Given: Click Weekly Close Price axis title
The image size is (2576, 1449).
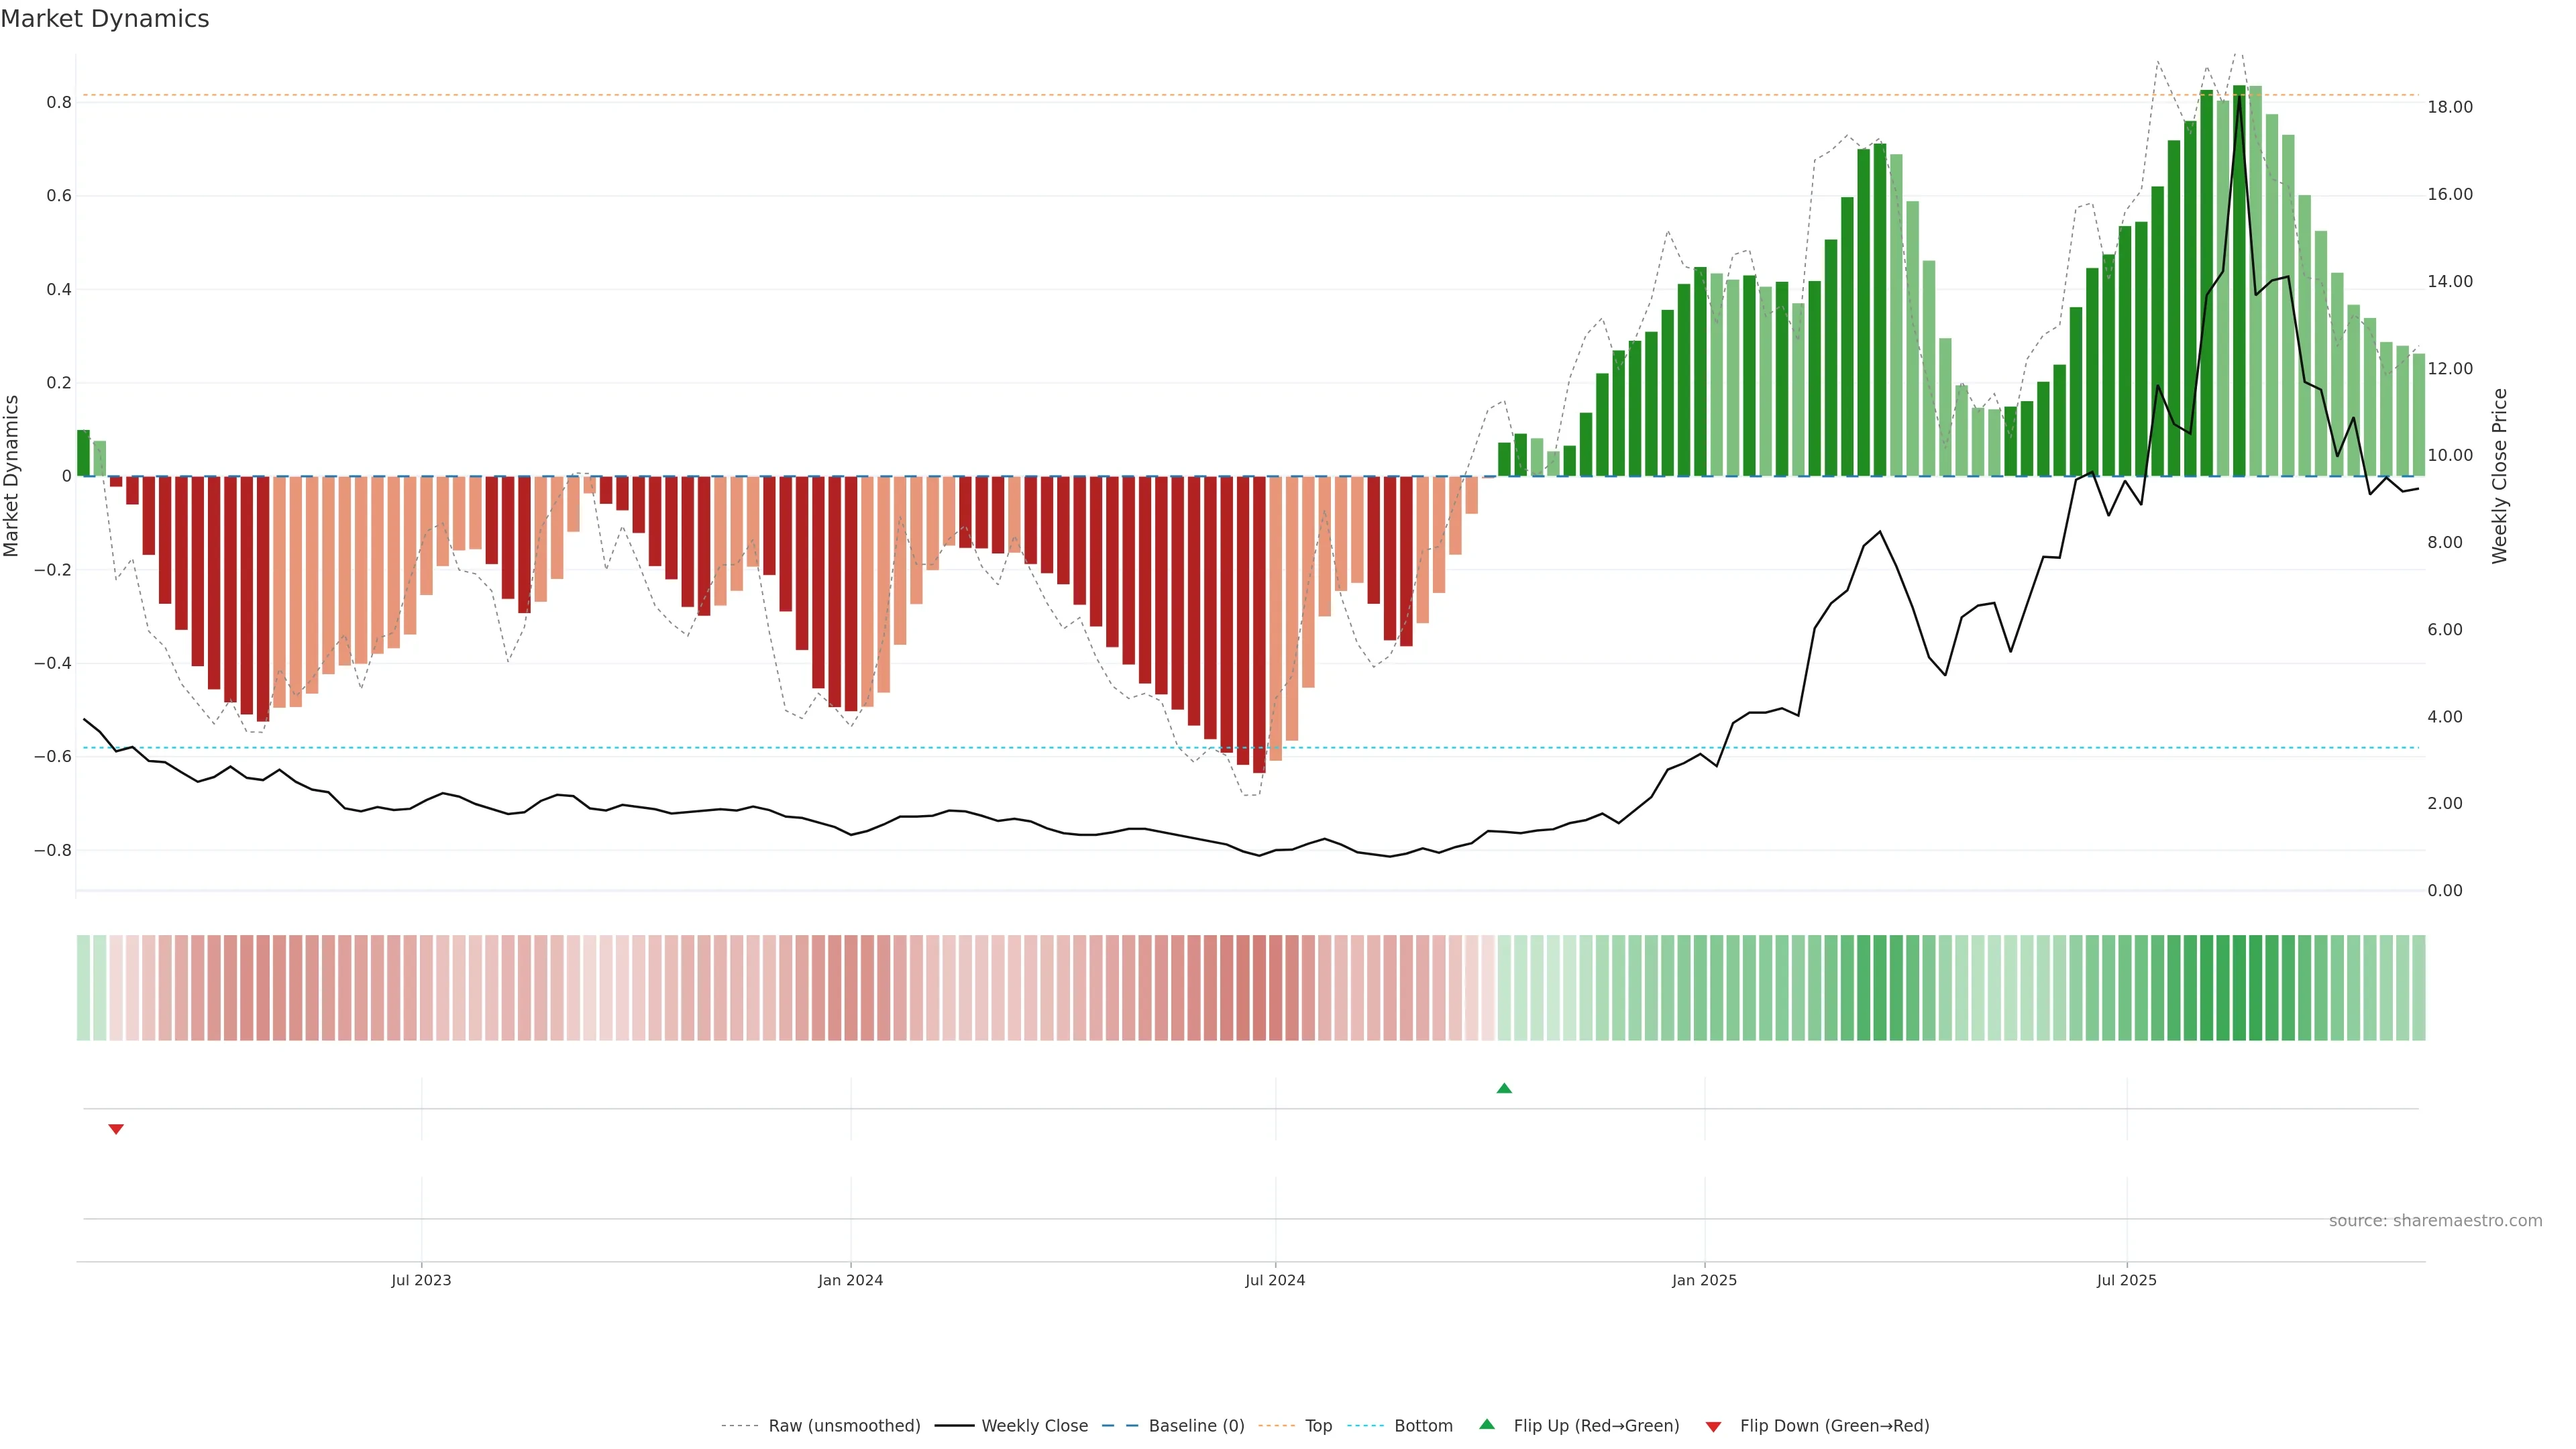Looking at the screenshot, I should coord(2499,476).
